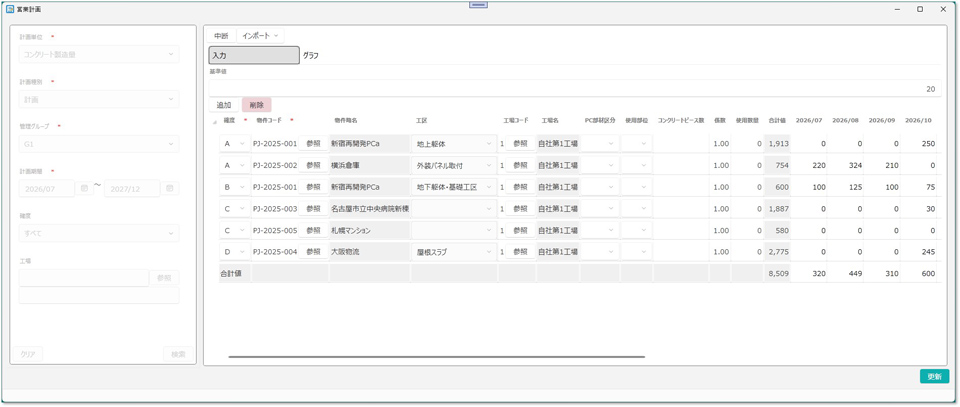This screenshot has width=960, height=407.
Task: Click the teal 更新 button
Action: pyautogui.click(x=934, y=376)
